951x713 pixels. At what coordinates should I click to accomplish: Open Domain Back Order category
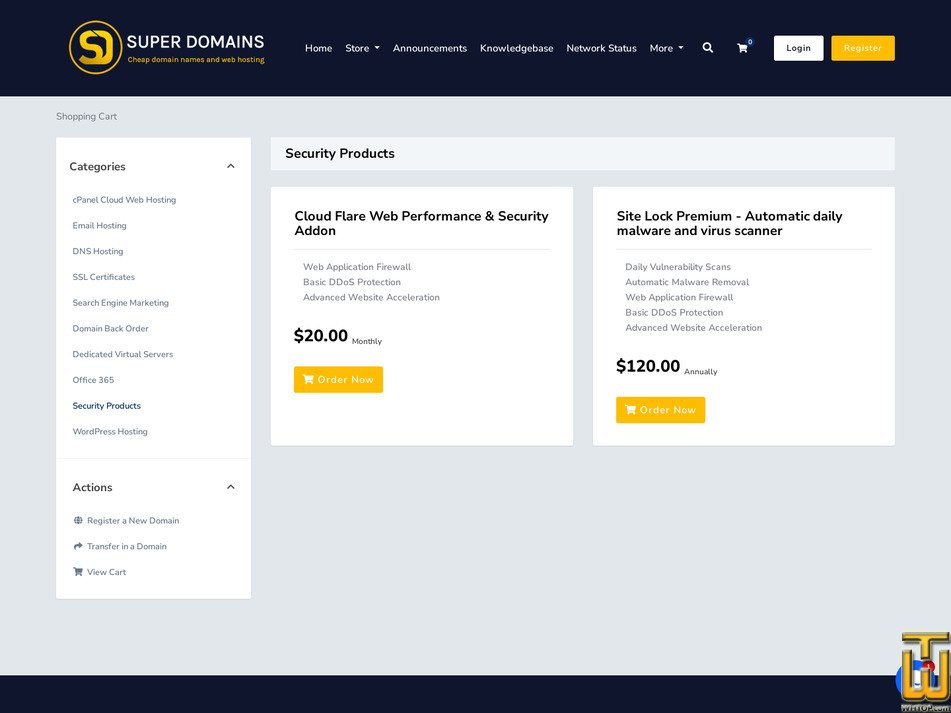pos(110,329)
